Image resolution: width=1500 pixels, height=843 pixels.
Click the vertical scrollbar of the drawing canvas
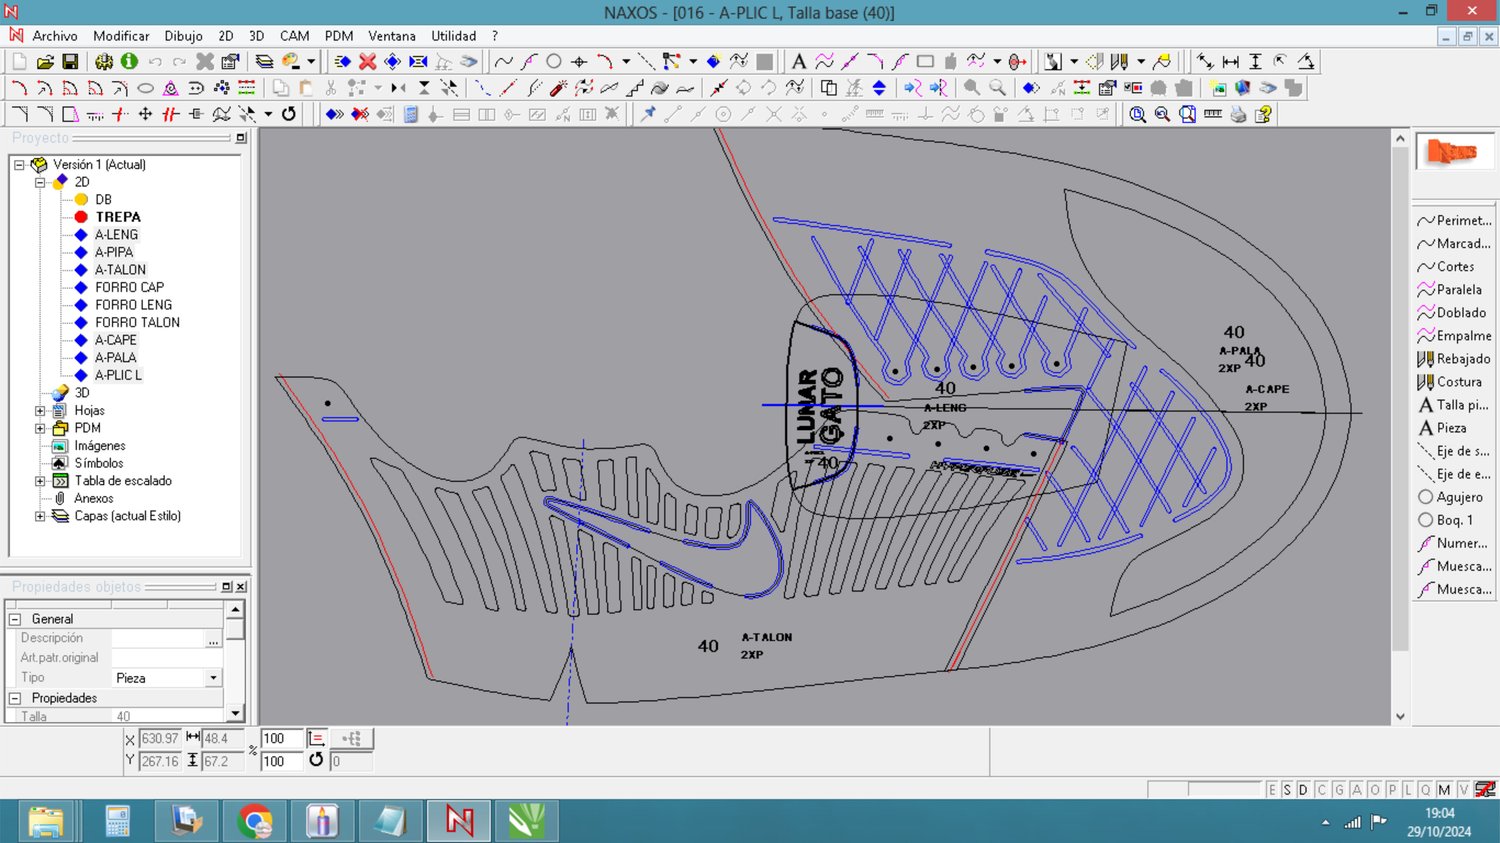tap(1400, 427)
